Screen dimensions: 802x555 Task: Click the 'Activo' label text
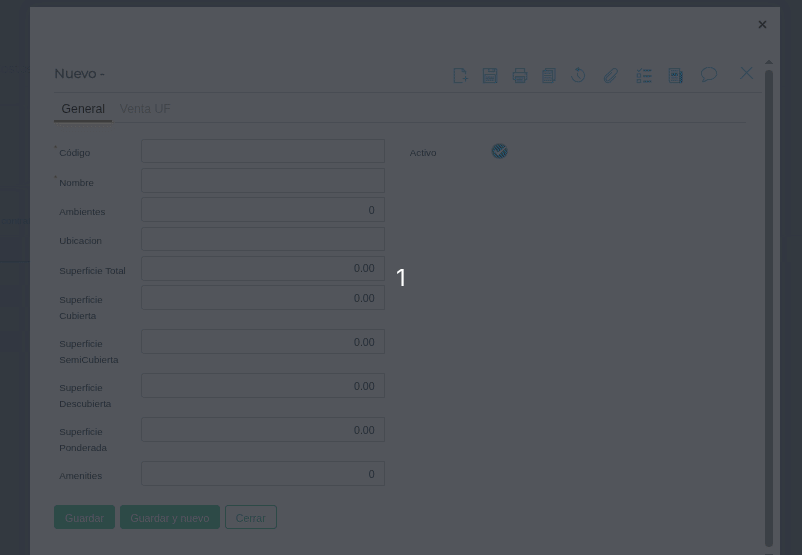click(x=423, y=153)
